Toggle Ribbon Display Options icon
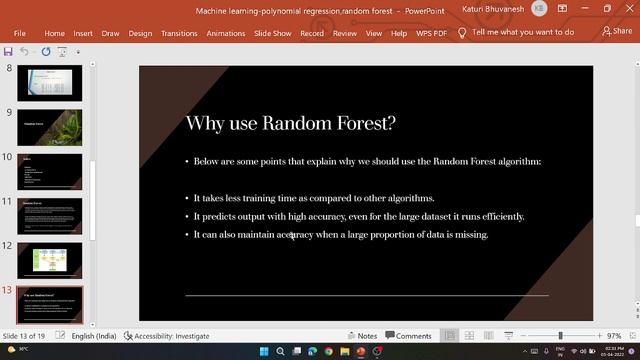The image size is (640, 360). tap(562, 8)
